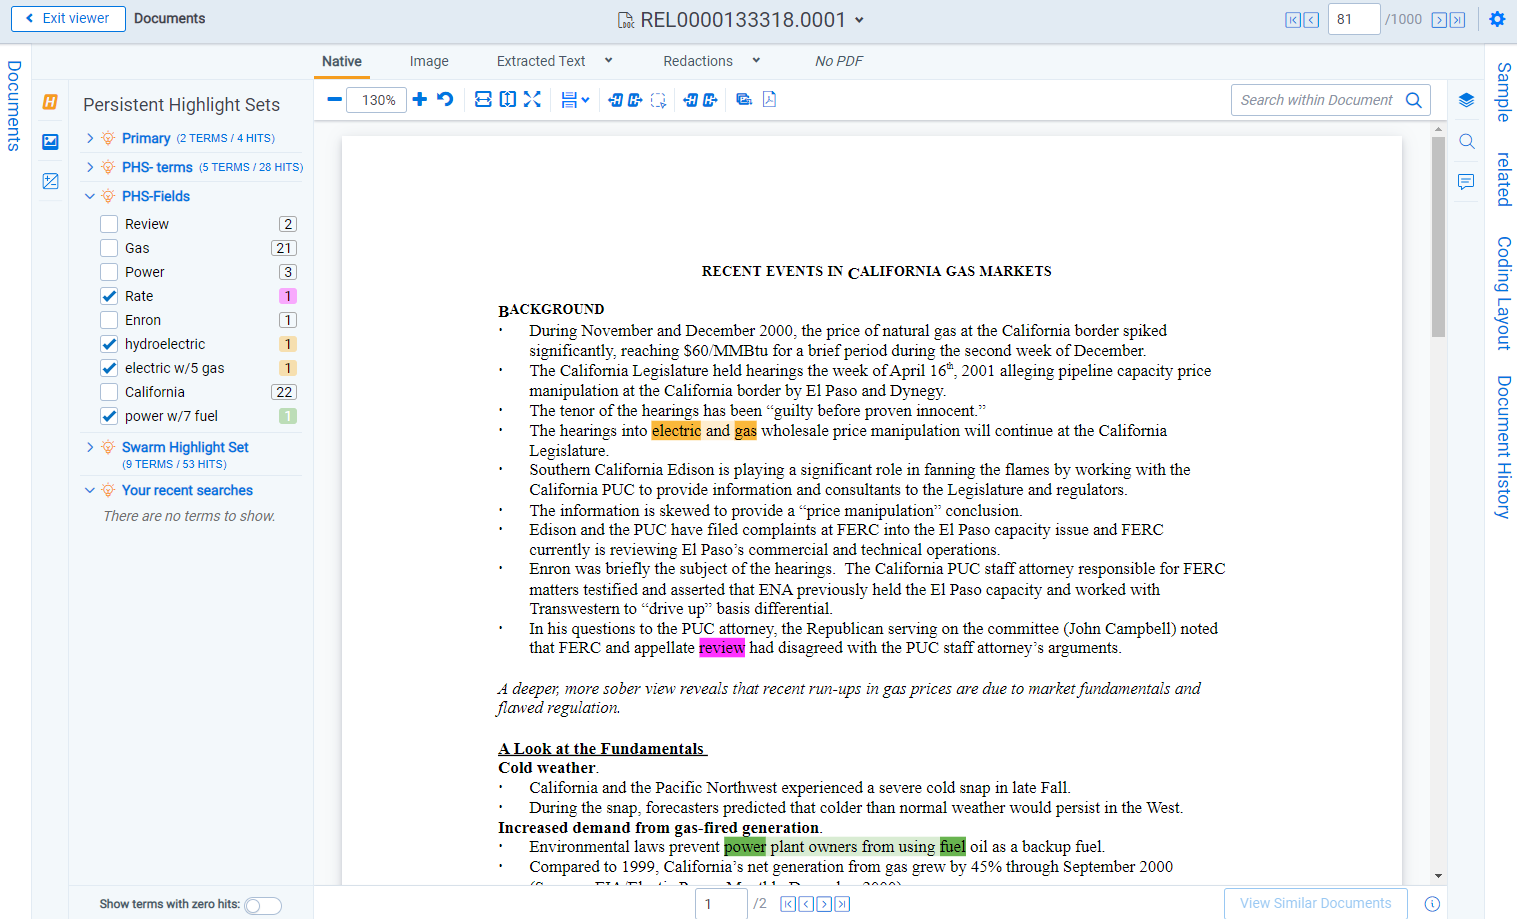Viewport: 1517px width, 919px height.
Task: Toggle Show terms with zero hits
Action: click(x=263, y=905)
